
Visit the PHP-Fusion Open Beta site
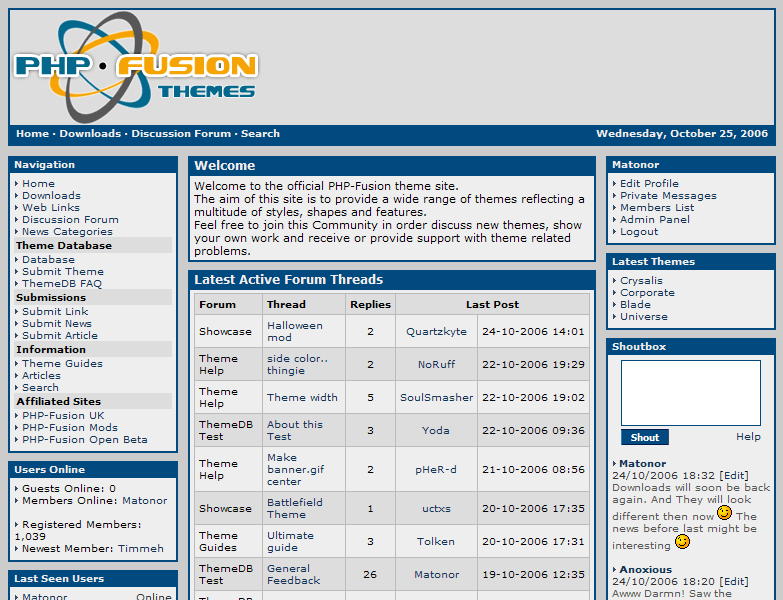point(85,439)
